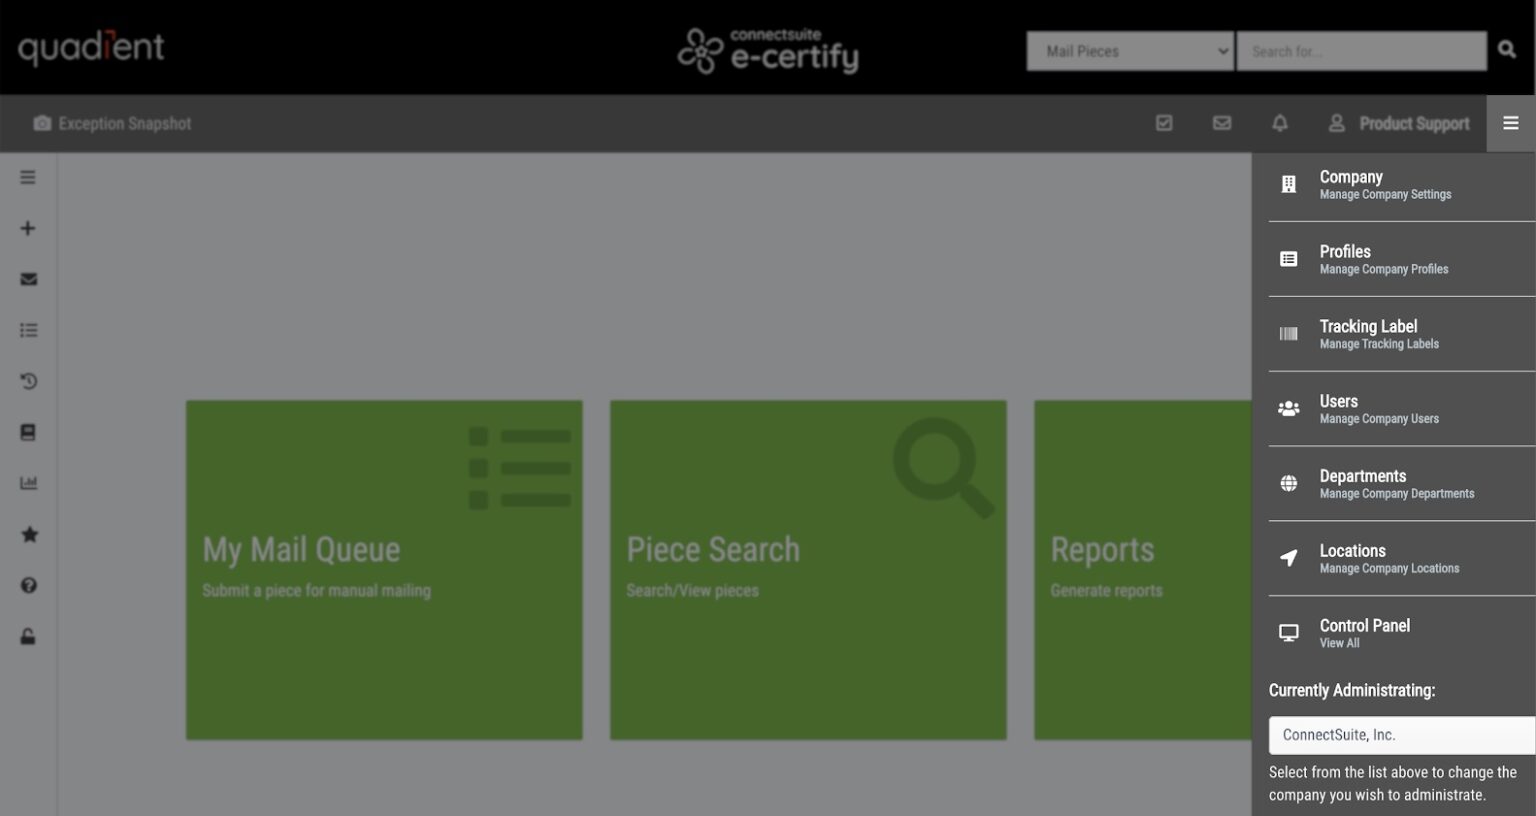
Task: Open the history icon in left sidebar
Action: (x=28, y=381)
